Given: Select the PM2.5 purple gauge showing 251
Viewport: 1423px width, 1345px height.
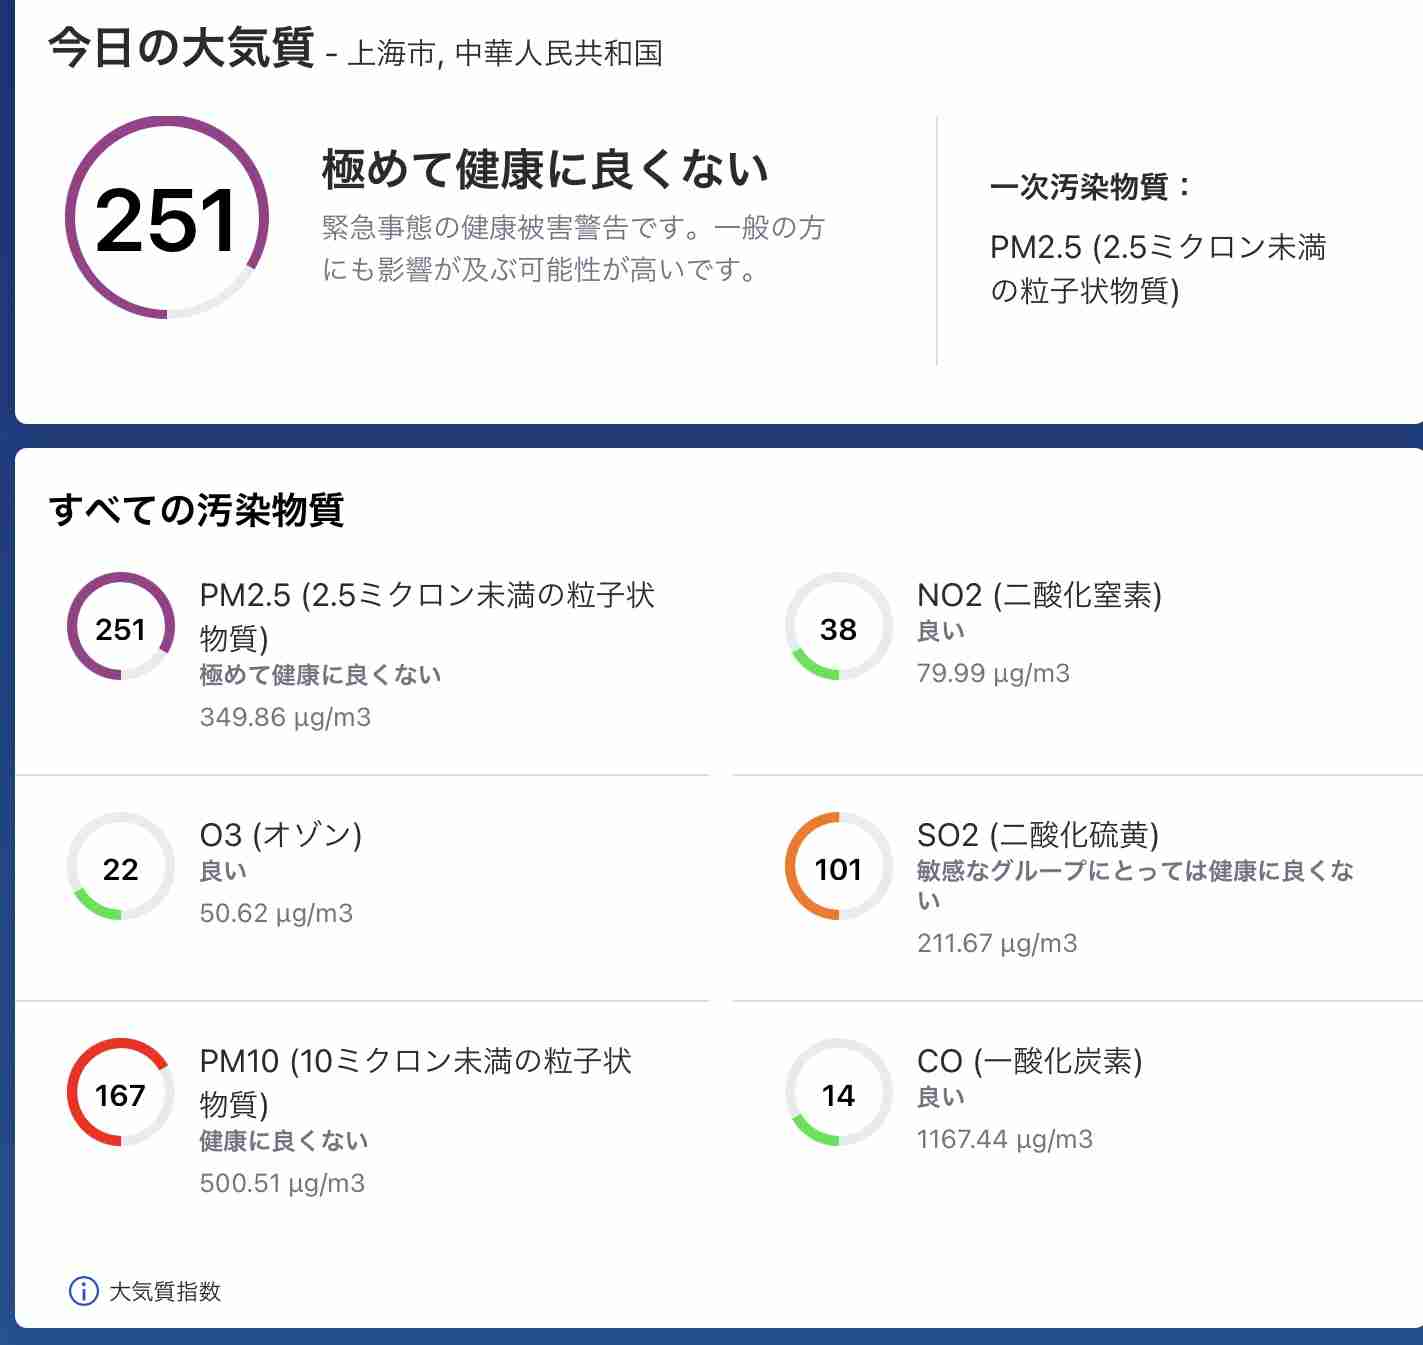Looking at the screenshot, I should pos(121,627).
